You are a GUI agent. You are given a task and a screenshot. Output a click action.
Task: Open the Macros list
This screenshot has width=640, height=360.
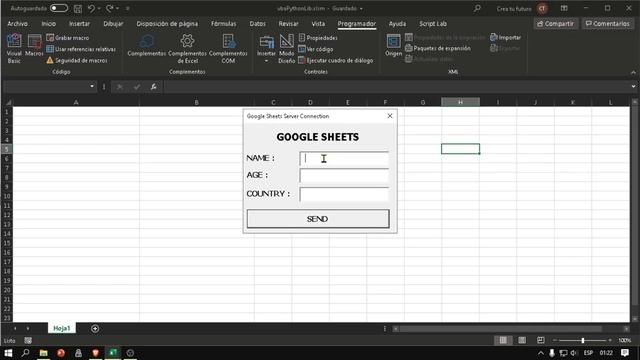pyautogui.click(x=34, y=45)
